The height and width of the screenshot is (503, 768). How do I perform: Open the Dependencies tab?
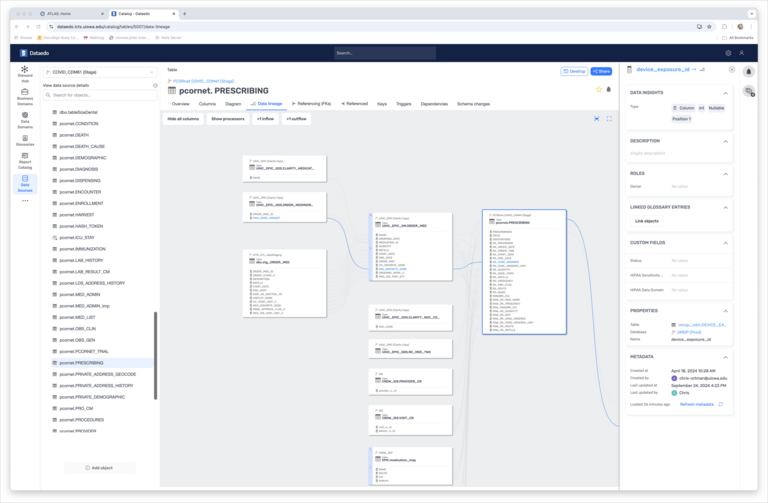[x=434, y=104]
